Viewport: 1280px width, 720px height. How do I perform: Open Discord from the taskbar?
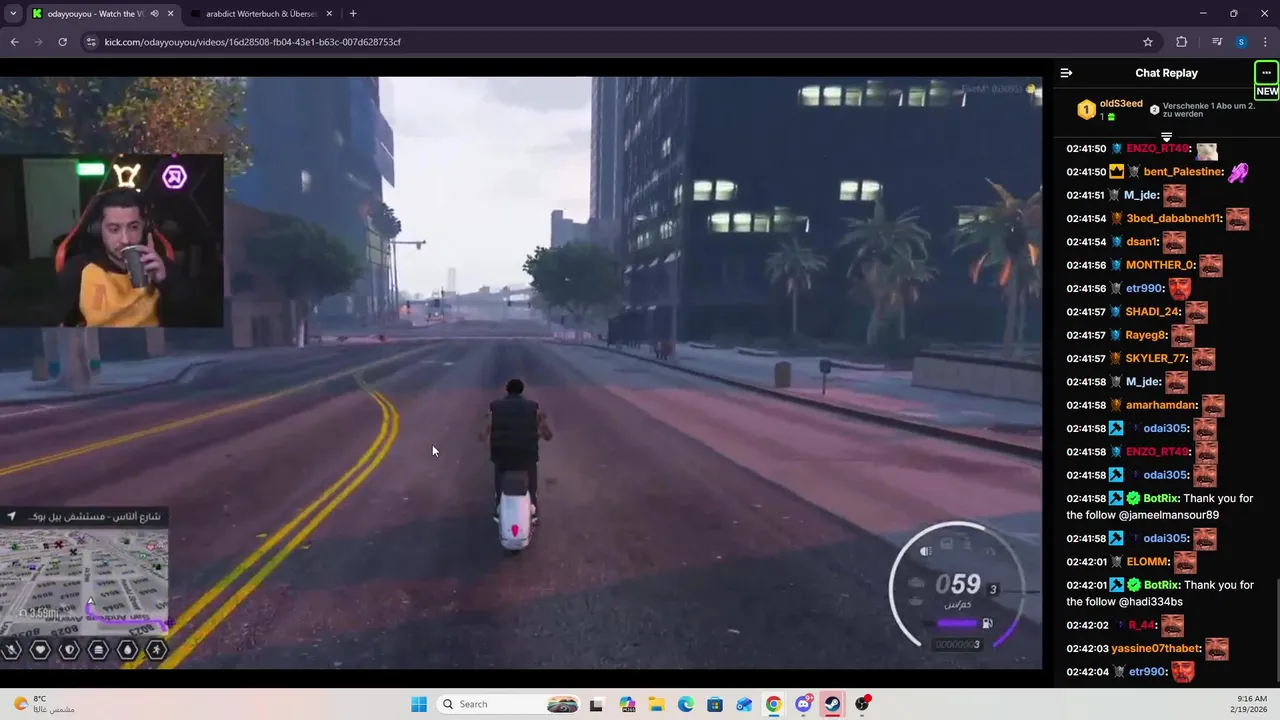click(x=803, y=704)
